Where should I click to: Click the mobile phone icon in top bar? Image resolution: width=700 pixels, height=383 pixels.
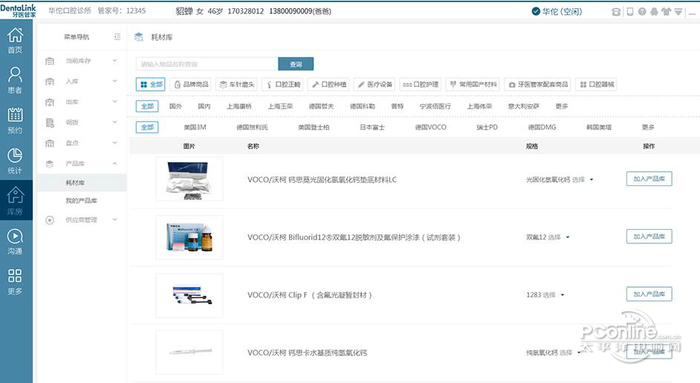point(630,12)
